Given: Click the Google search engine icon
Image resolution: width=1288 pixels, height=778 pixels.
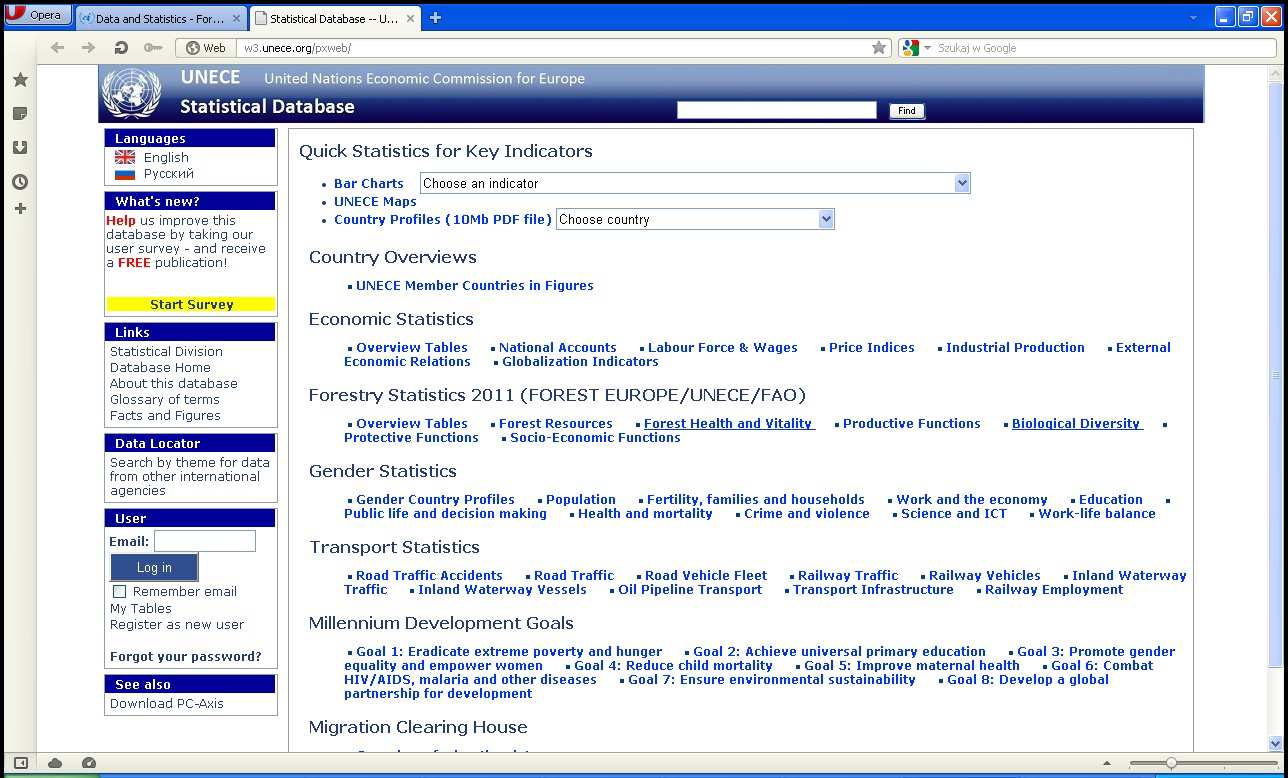Looking at the screenshot, I should [x=909, y=48].
